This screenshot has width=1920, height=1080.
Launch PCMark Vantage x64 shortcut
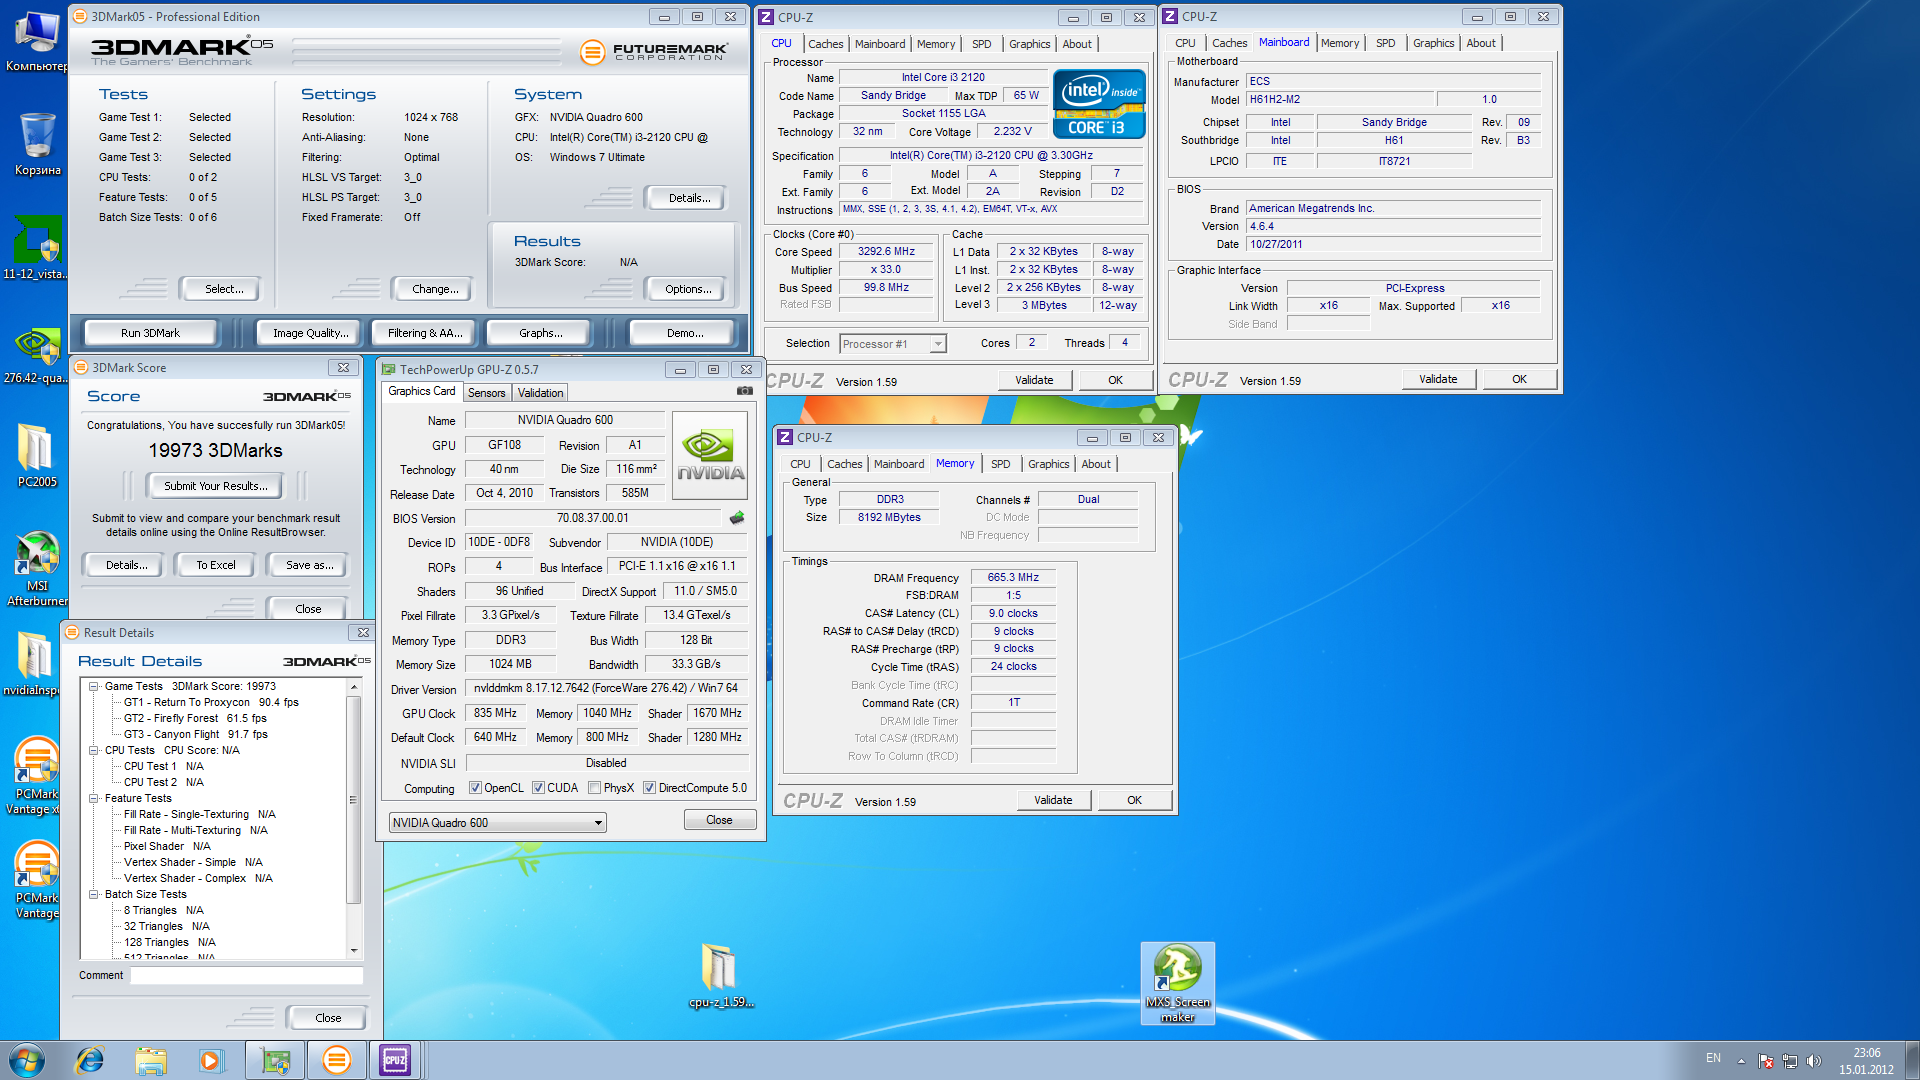37,776
